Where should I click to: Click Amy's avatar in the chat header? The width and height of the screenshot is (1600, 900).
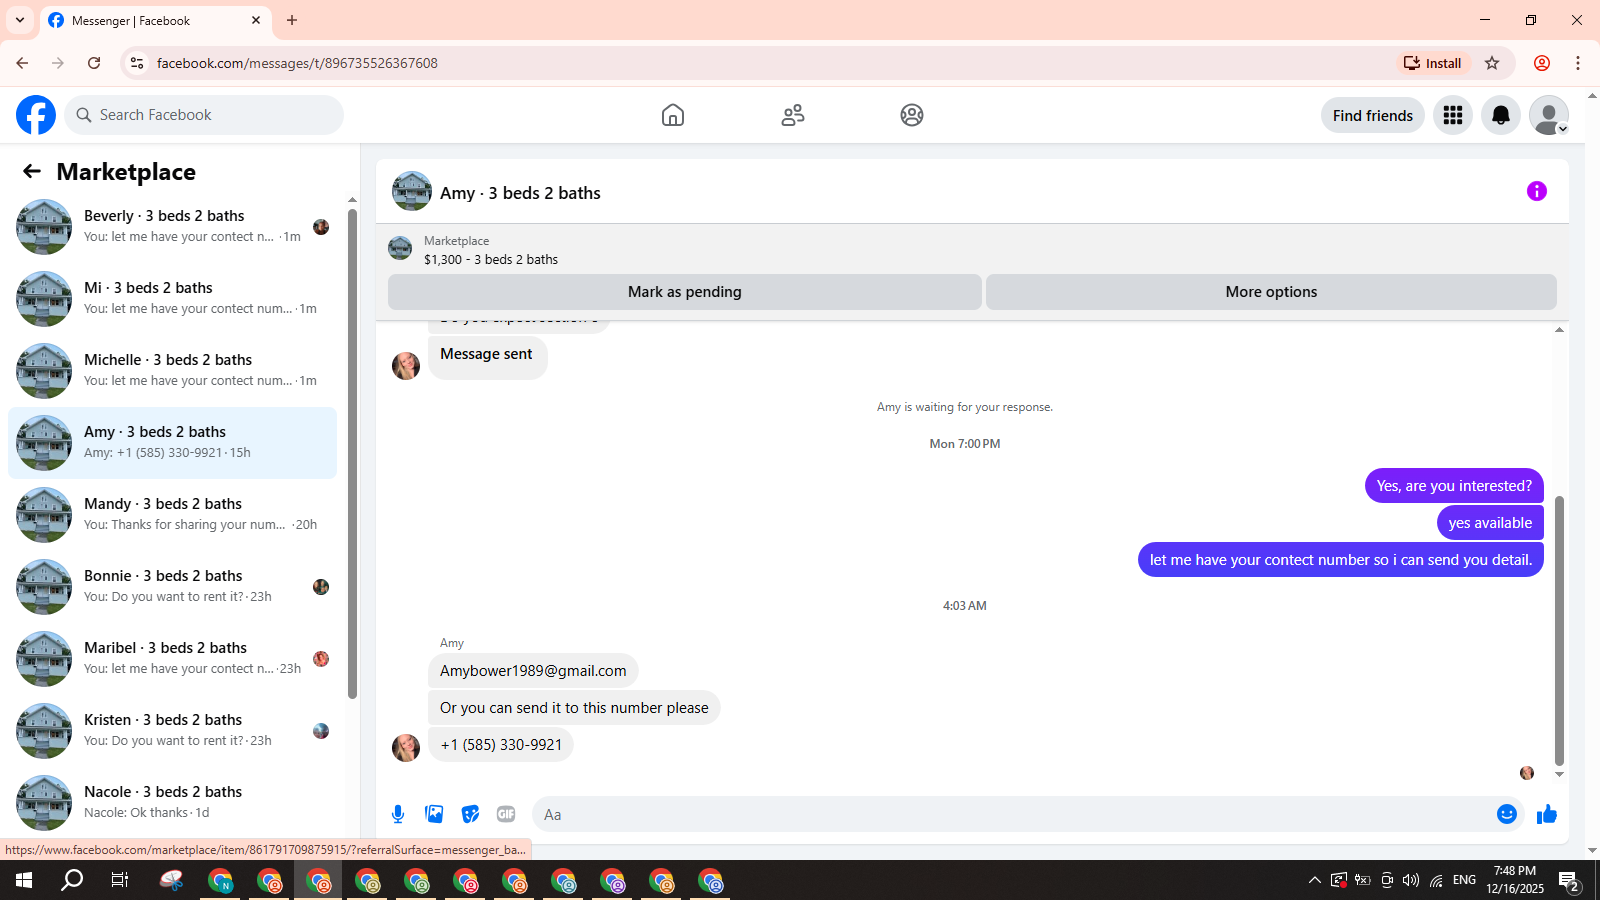(x=412, y=191)
